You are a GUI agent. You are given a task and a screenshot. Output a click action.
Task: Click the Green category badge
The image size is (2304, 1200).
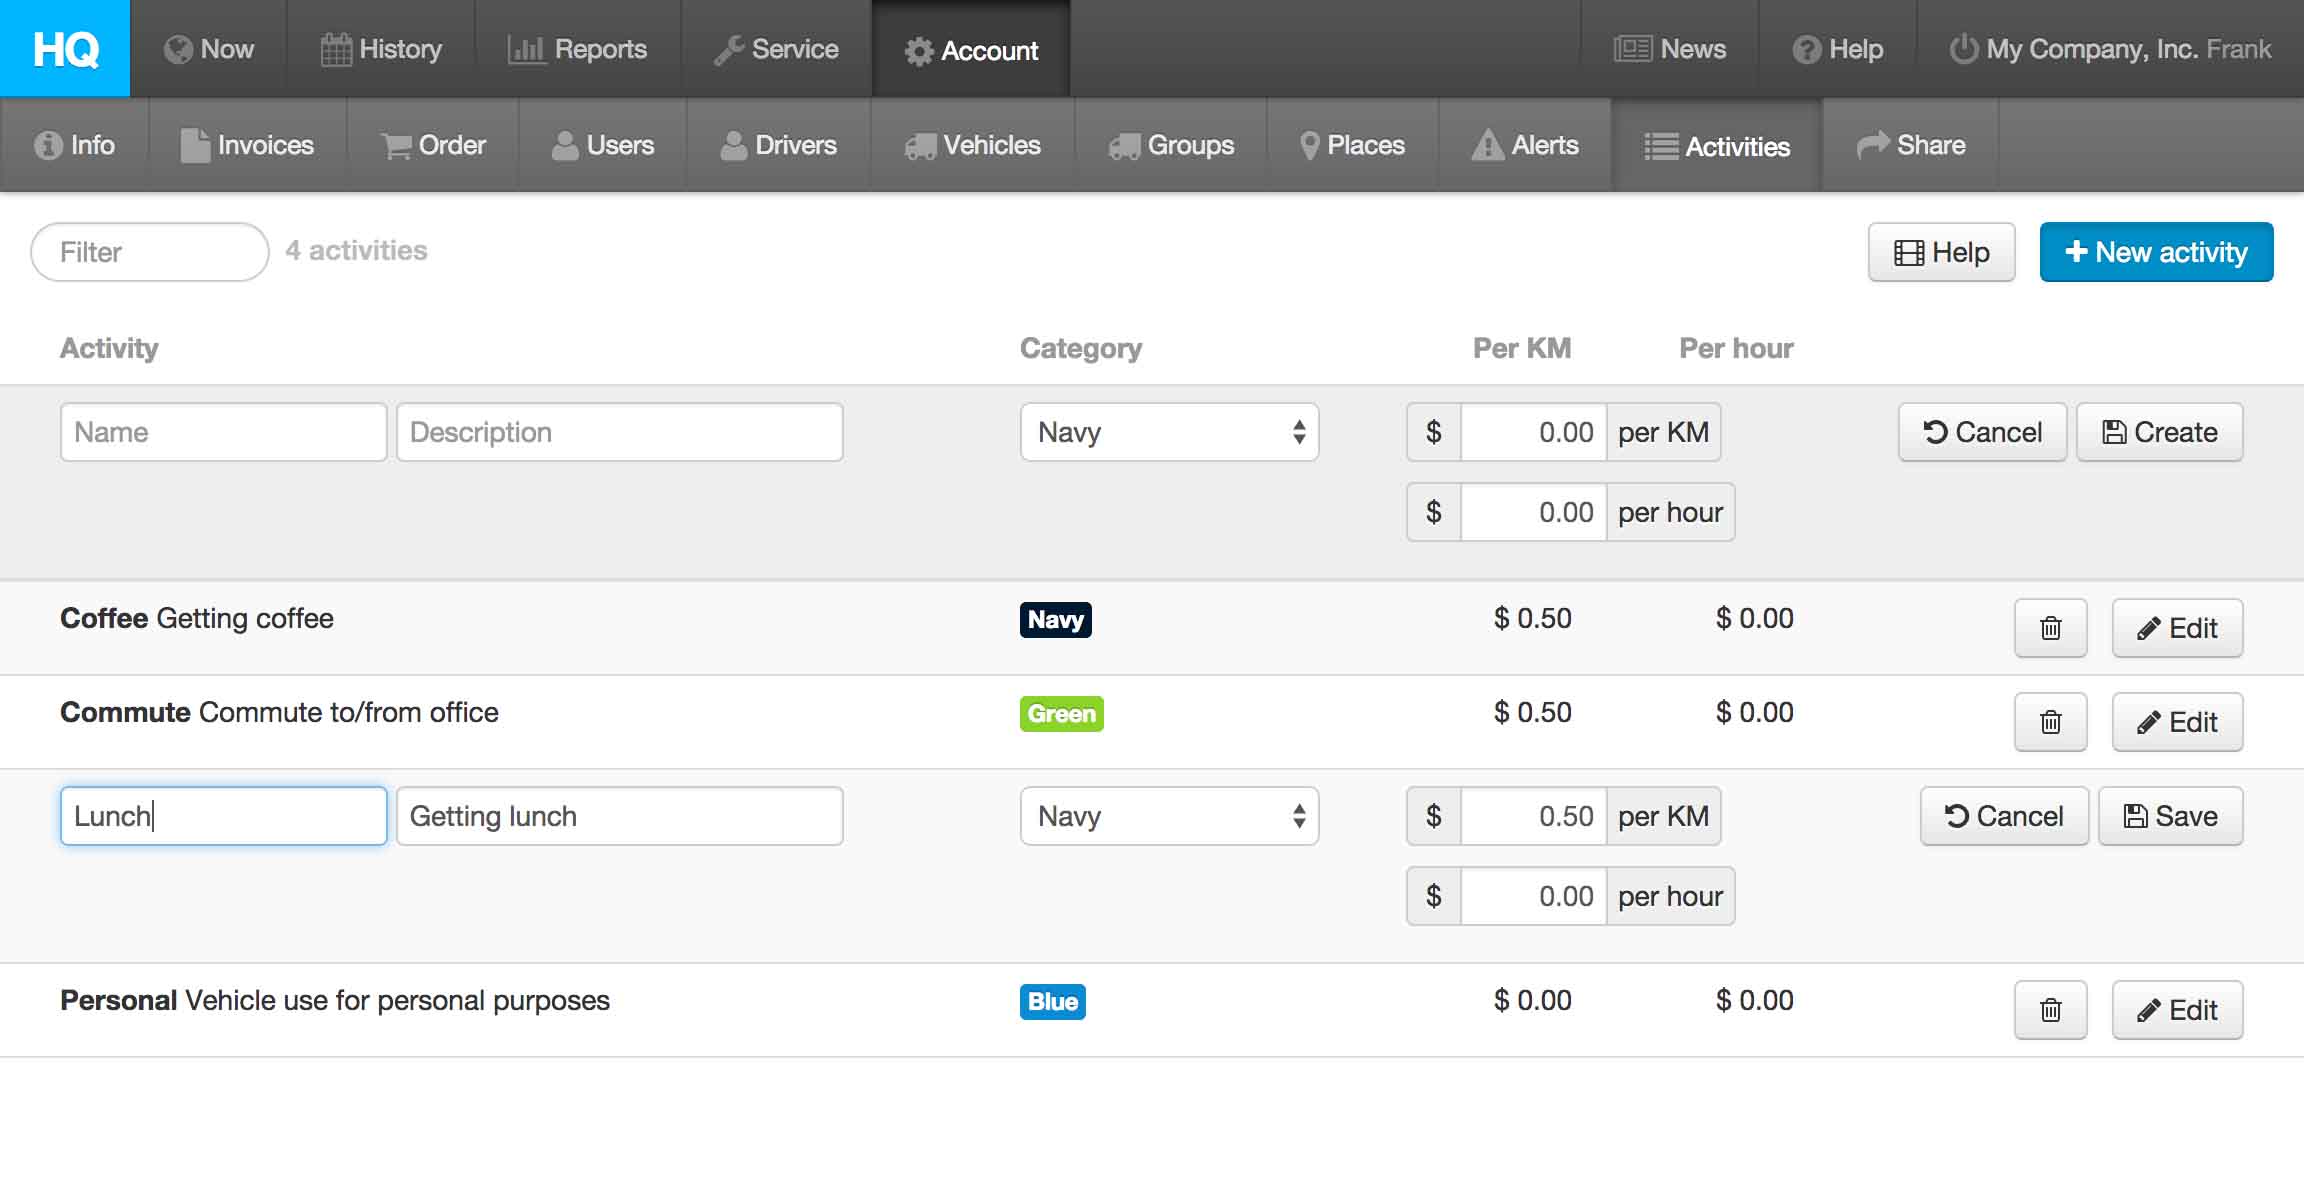pyautogui.click(x=1061, y=714)
